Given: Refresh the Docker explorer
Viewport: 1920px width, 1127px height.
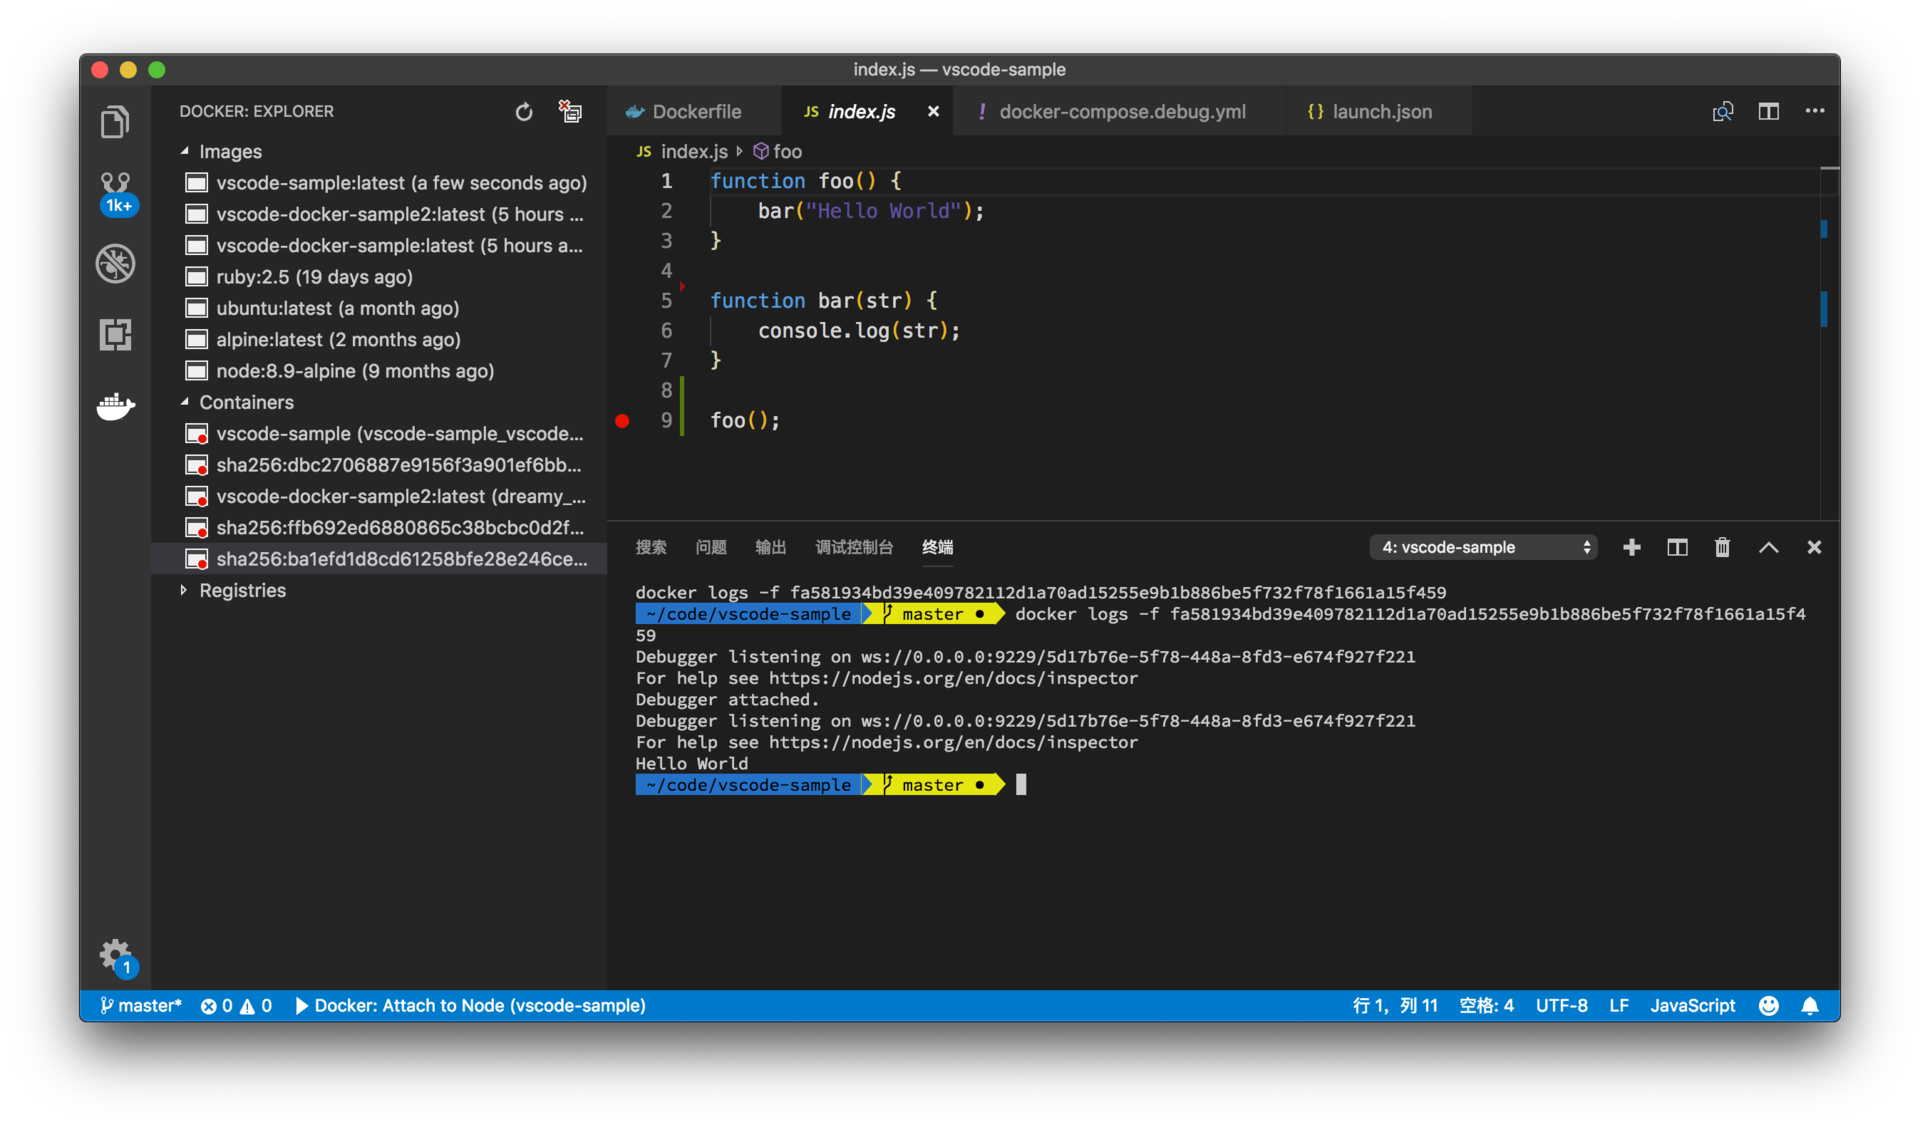Looking at the screenshot, I should 523,112.
